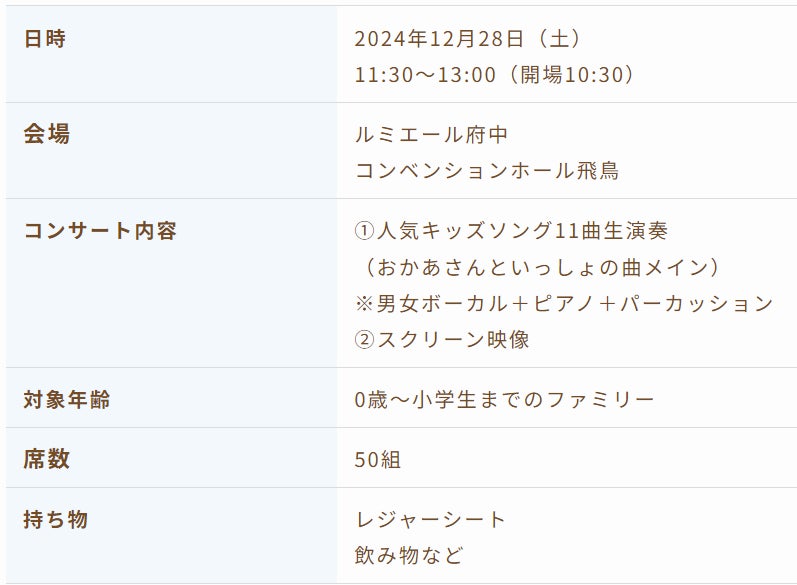This screenshot has height=585, width=797.
Task: Click the 0歳～小学生までのファミリー text
Action: point(505,400)
